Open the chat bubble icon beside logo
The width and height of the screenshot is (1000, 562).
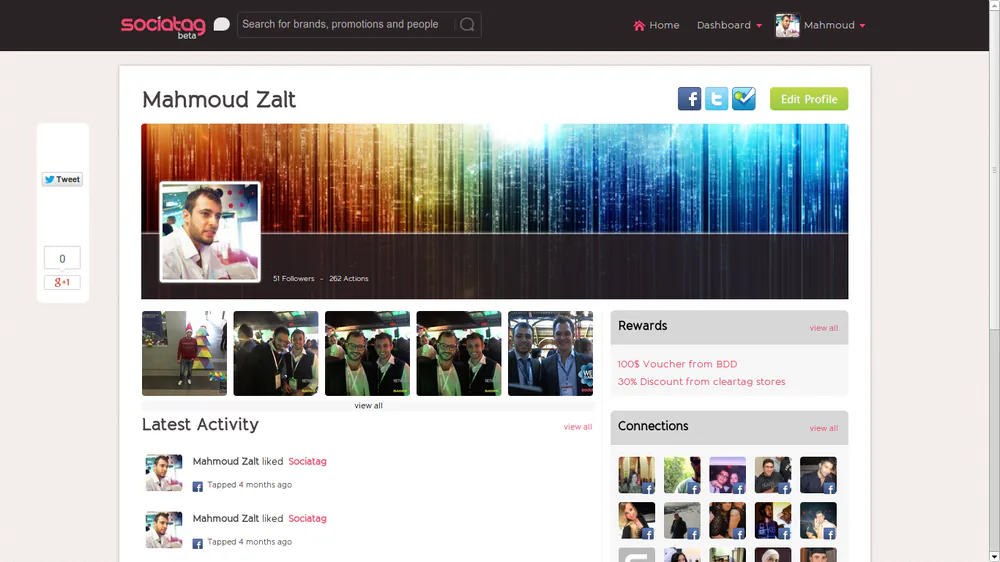point(221,24)
